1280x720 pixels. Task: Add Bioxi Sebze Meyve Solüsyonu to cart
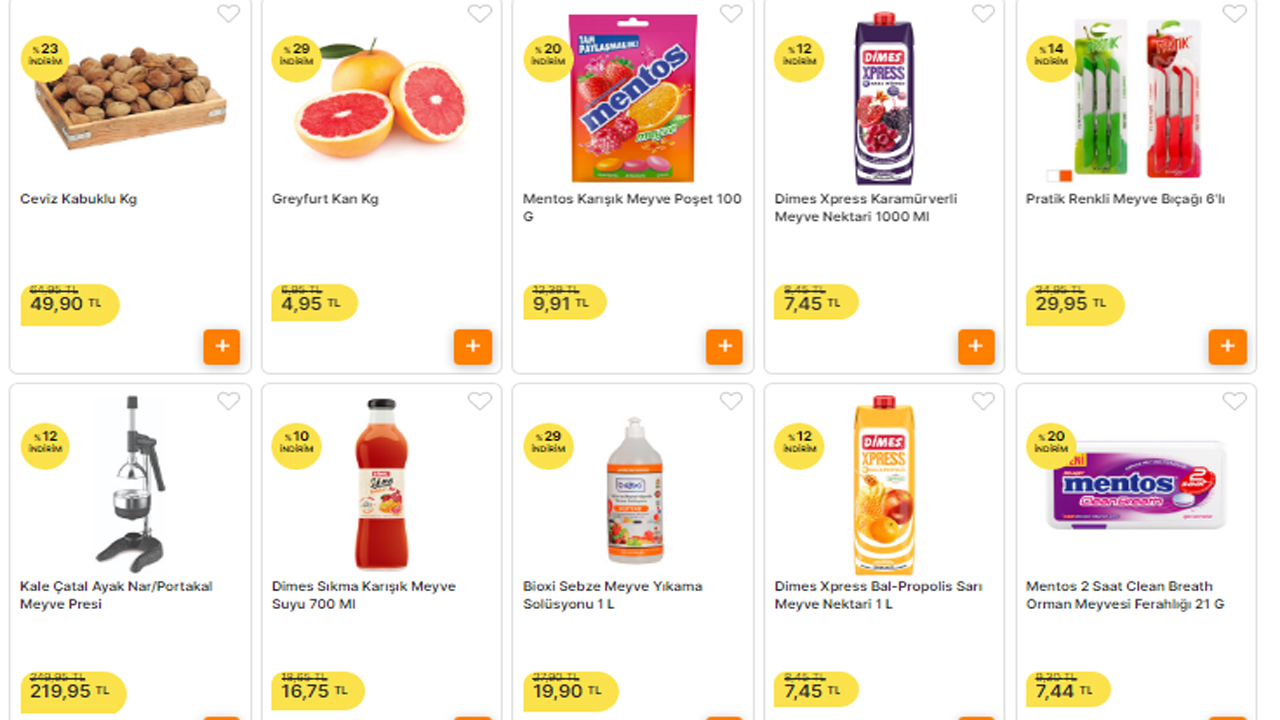[x=725, y=717]
